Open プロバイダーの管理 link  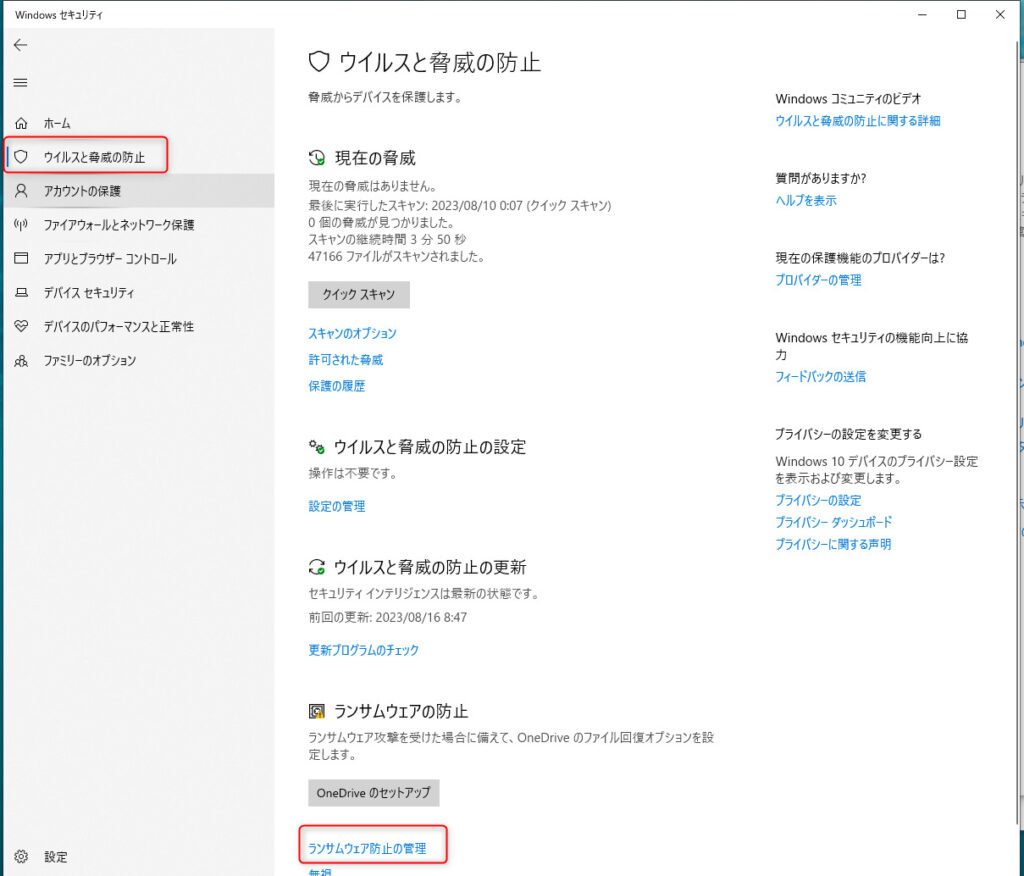(x=818, y=280)
